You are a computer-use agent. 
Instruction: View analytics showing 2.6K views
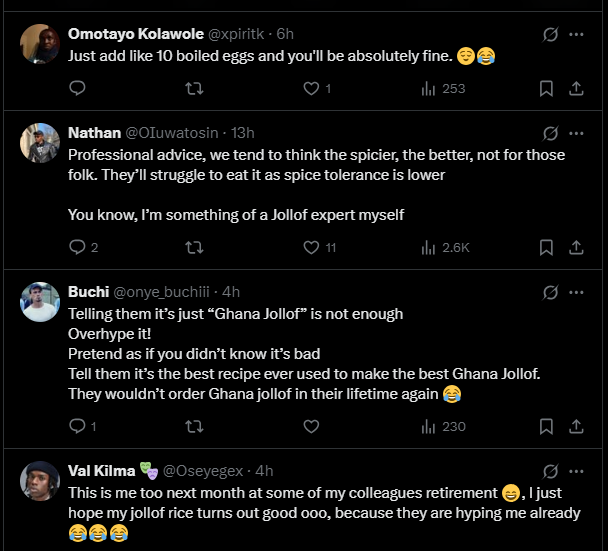pyautogui.click(x=446, y=247)
